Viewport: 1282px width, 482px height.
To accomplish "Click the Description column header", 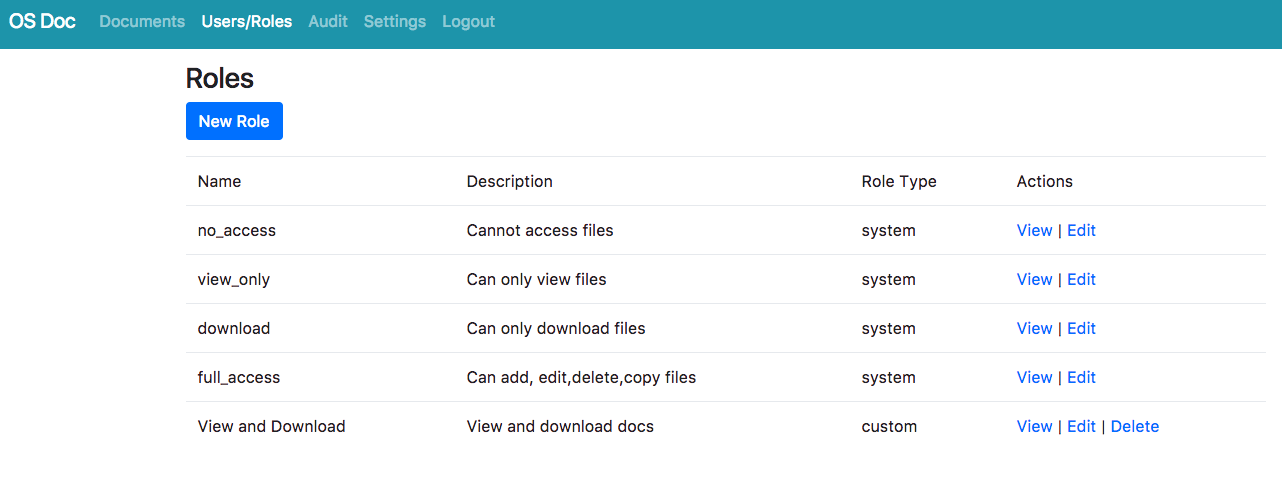I will pos(509,181).
